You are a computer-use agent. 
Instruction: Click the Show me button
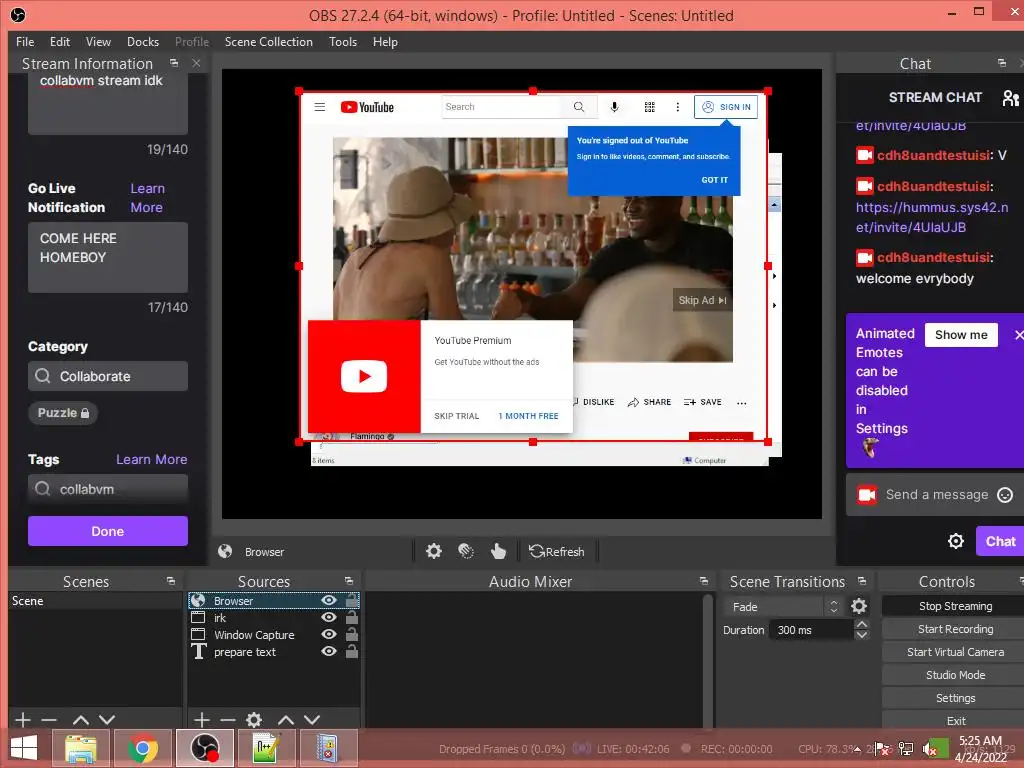point(961,334)
